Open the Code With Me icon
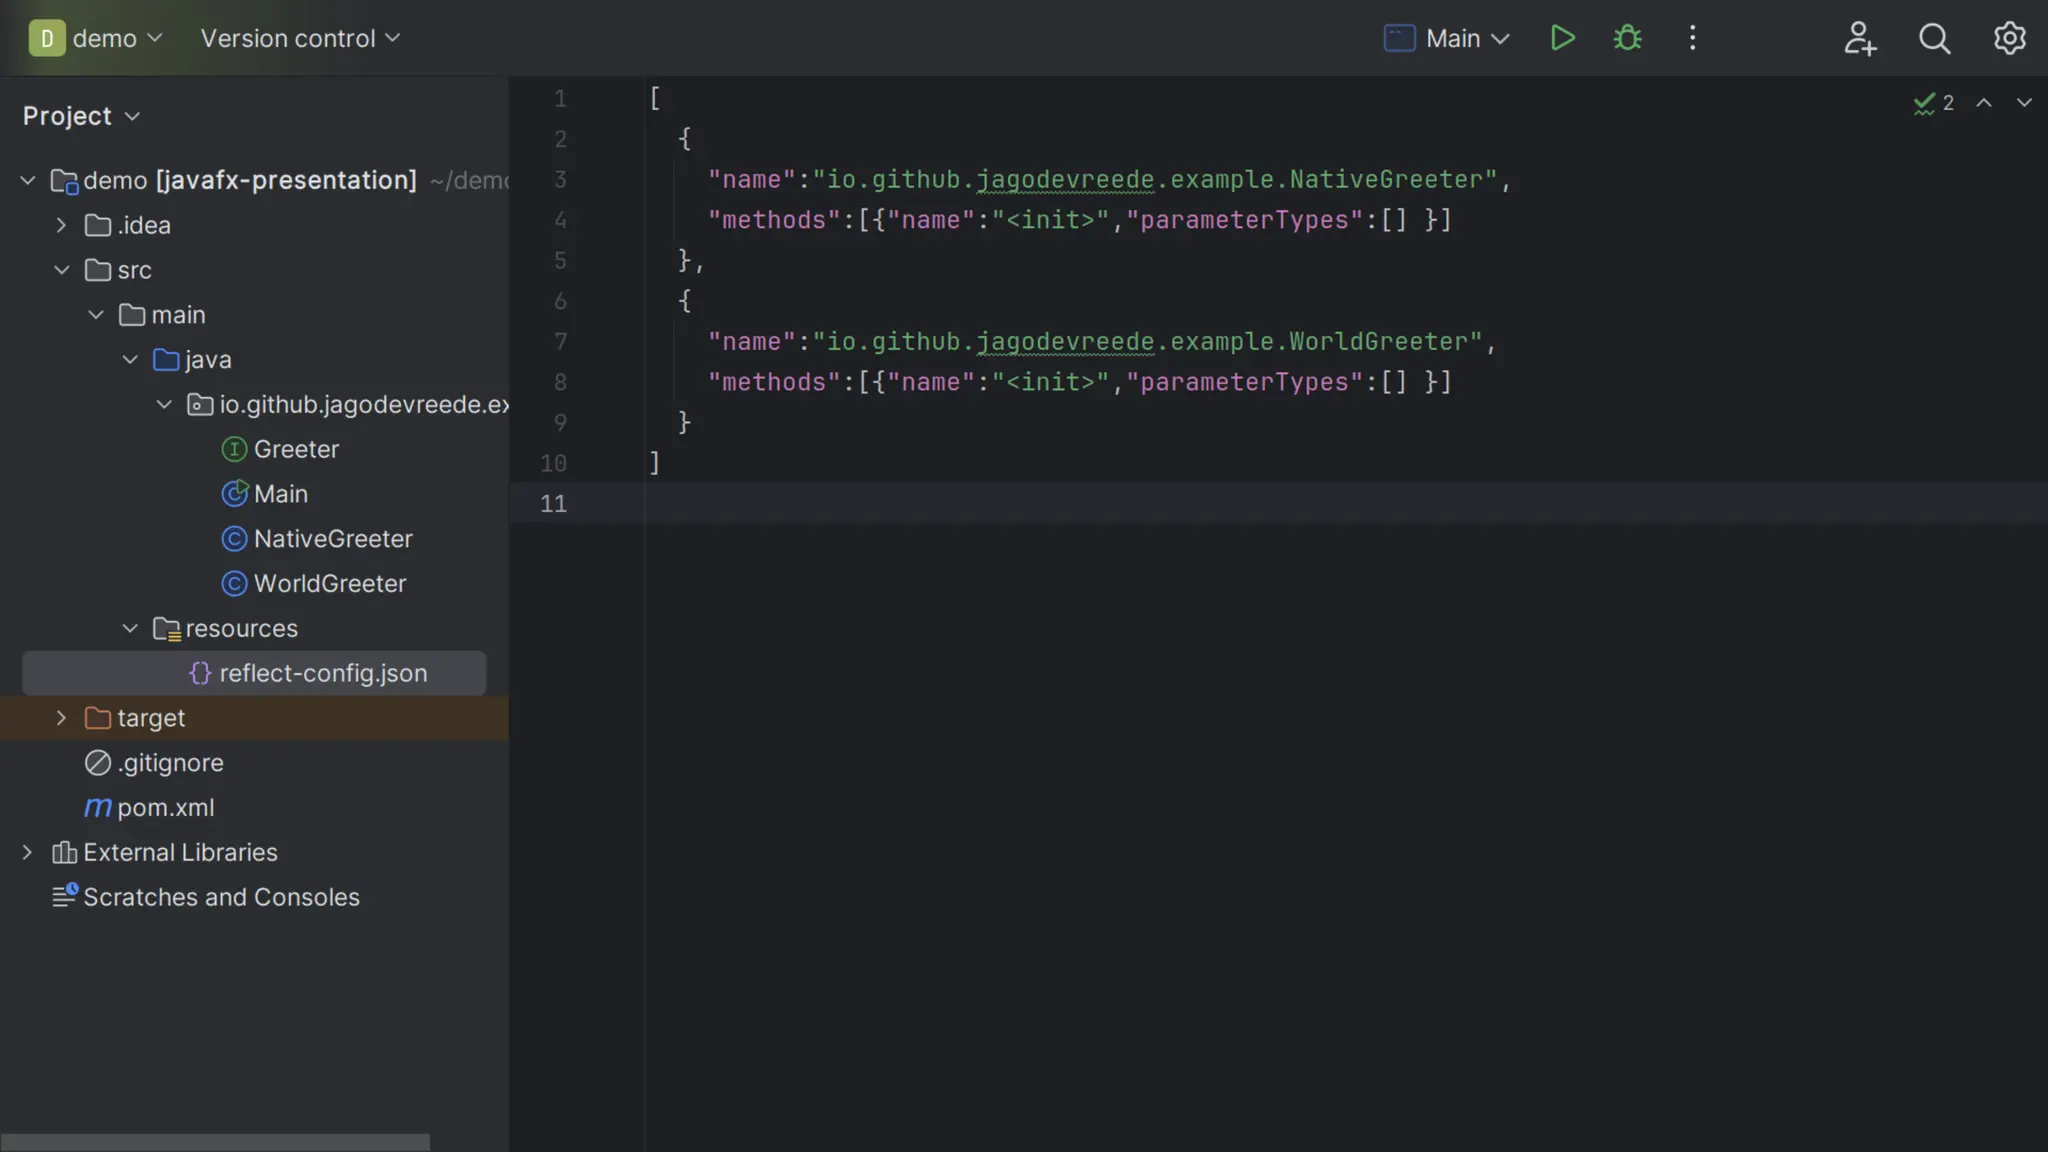 (x=1860, y=38)
